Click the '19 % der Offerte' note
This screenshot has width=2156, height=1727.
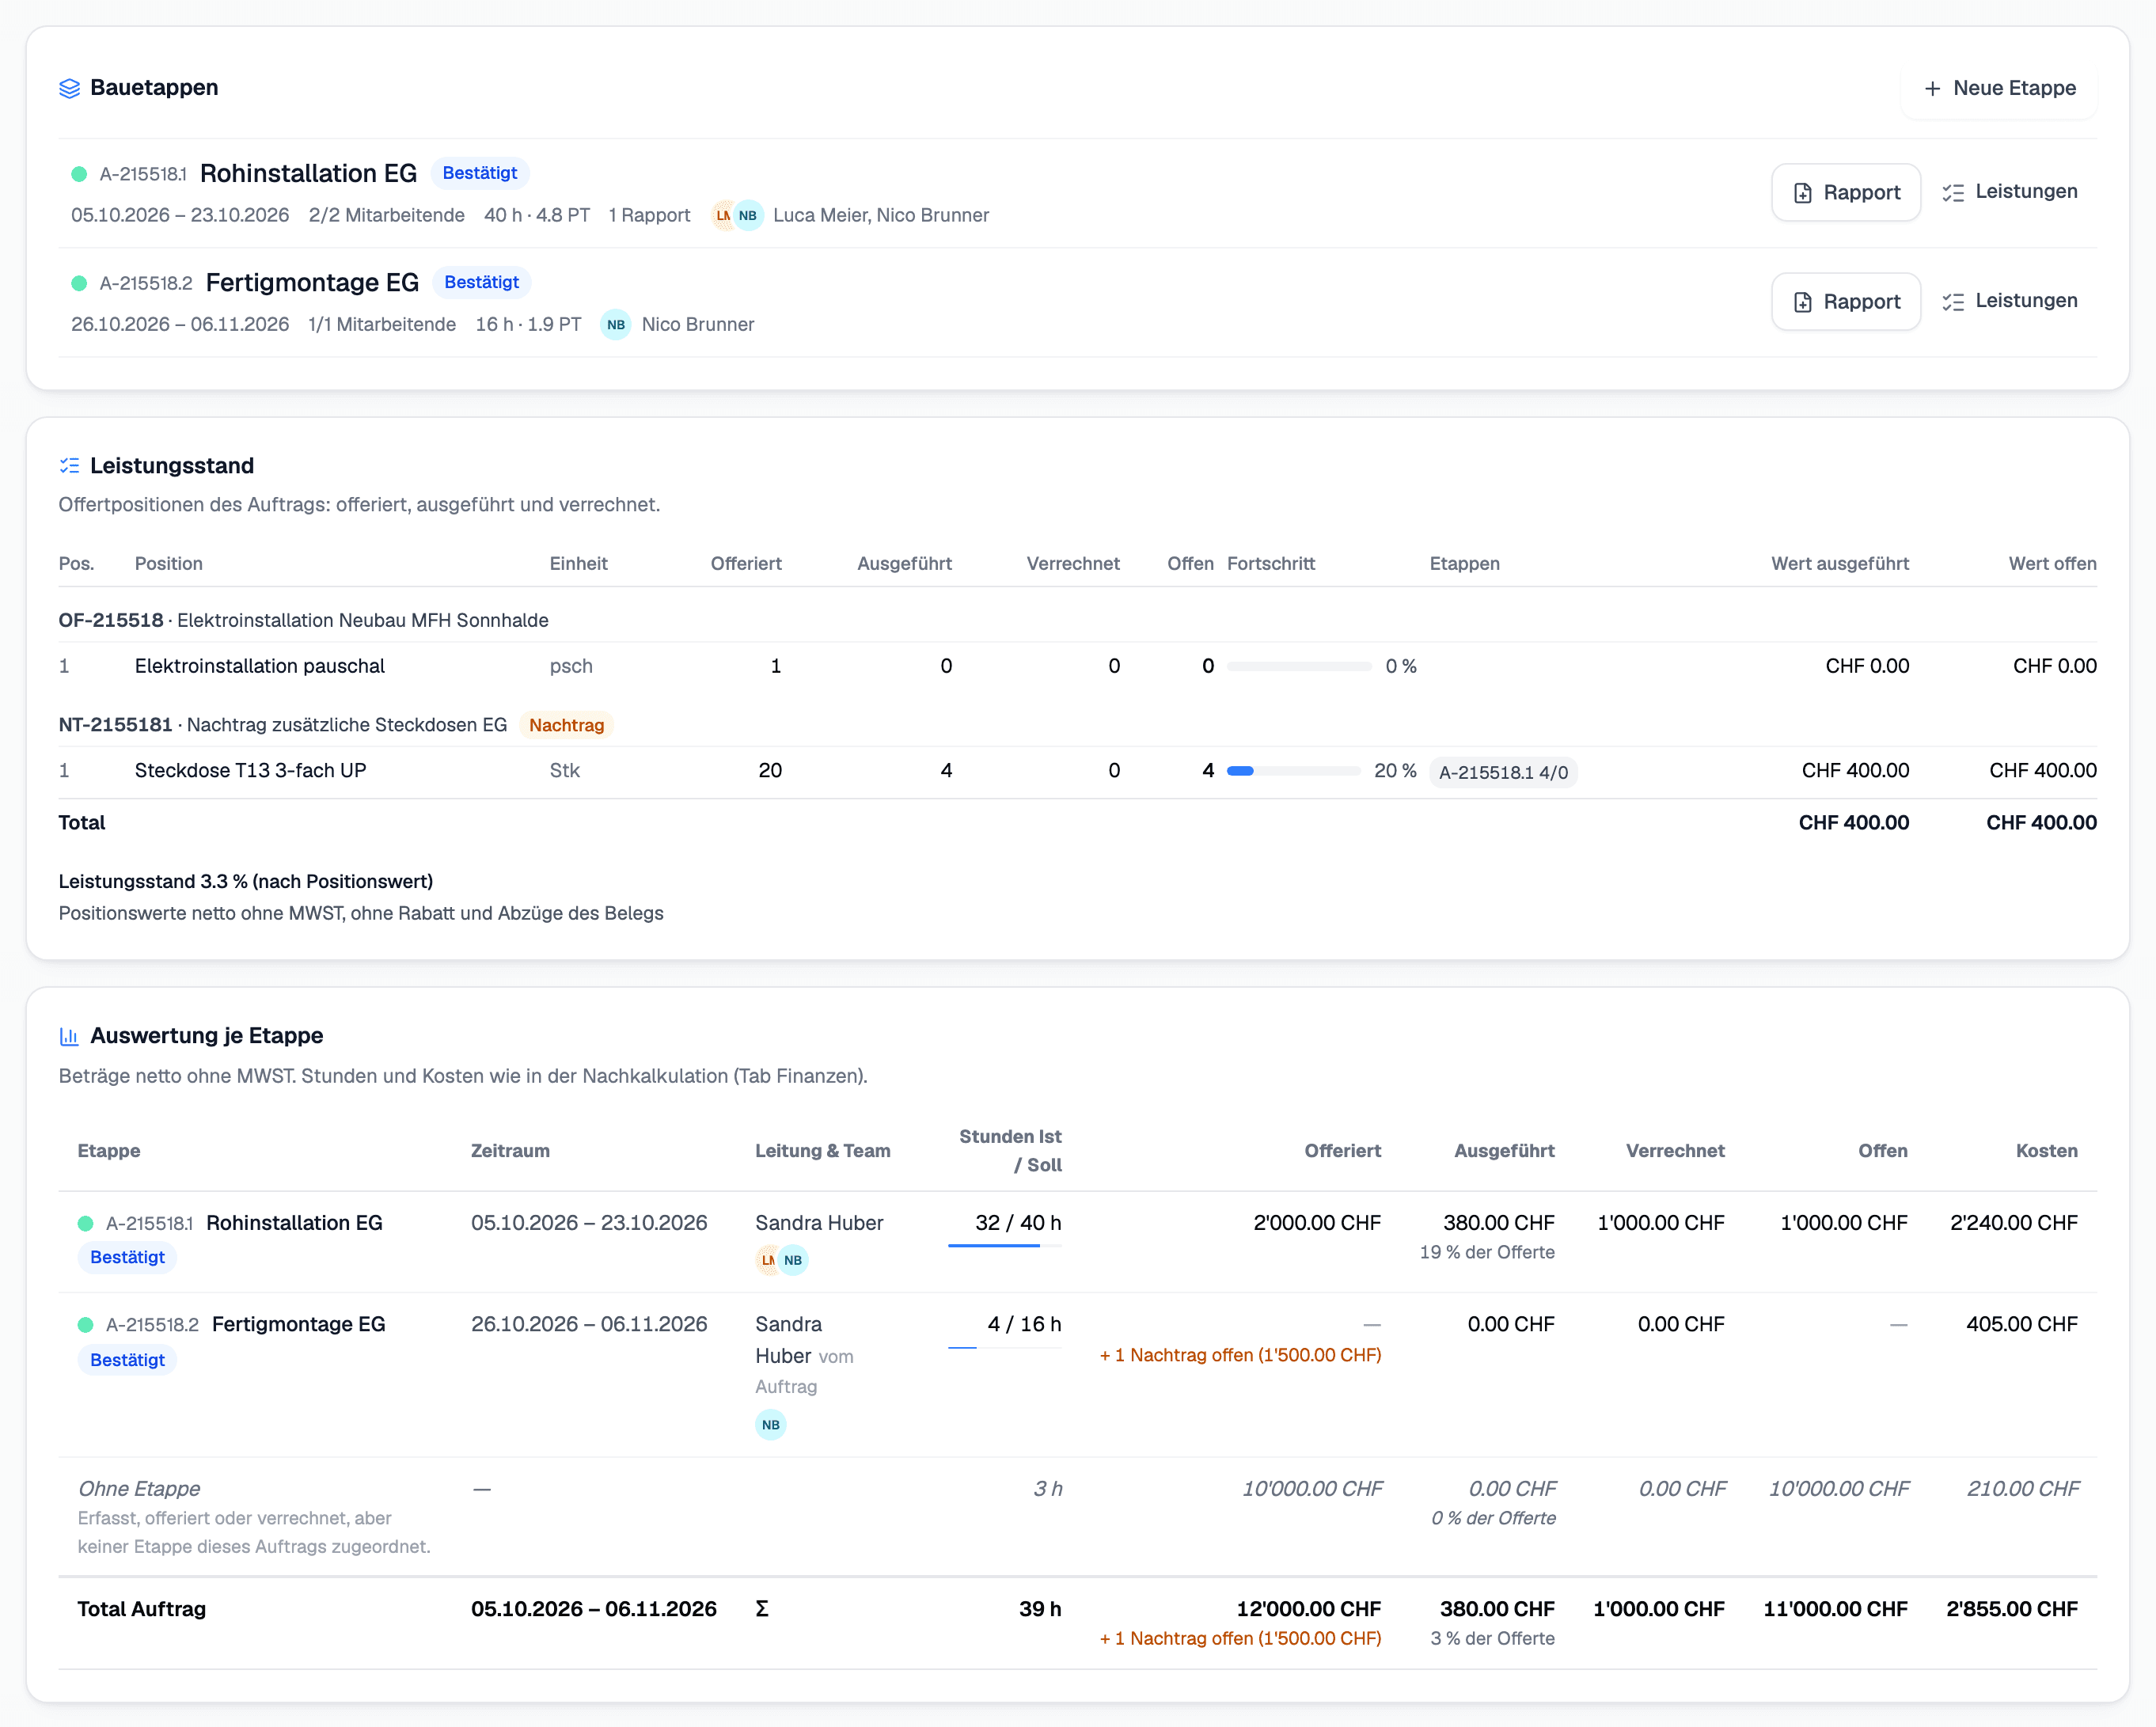pyautogui.click(x=1487, y=1252)
